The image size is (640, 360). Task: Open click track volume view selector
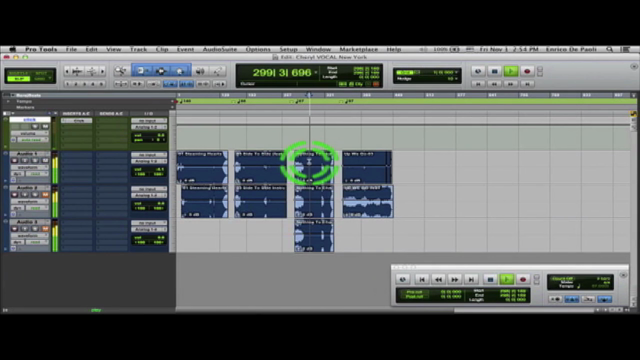pyautogui.click(x=29, y=133)
